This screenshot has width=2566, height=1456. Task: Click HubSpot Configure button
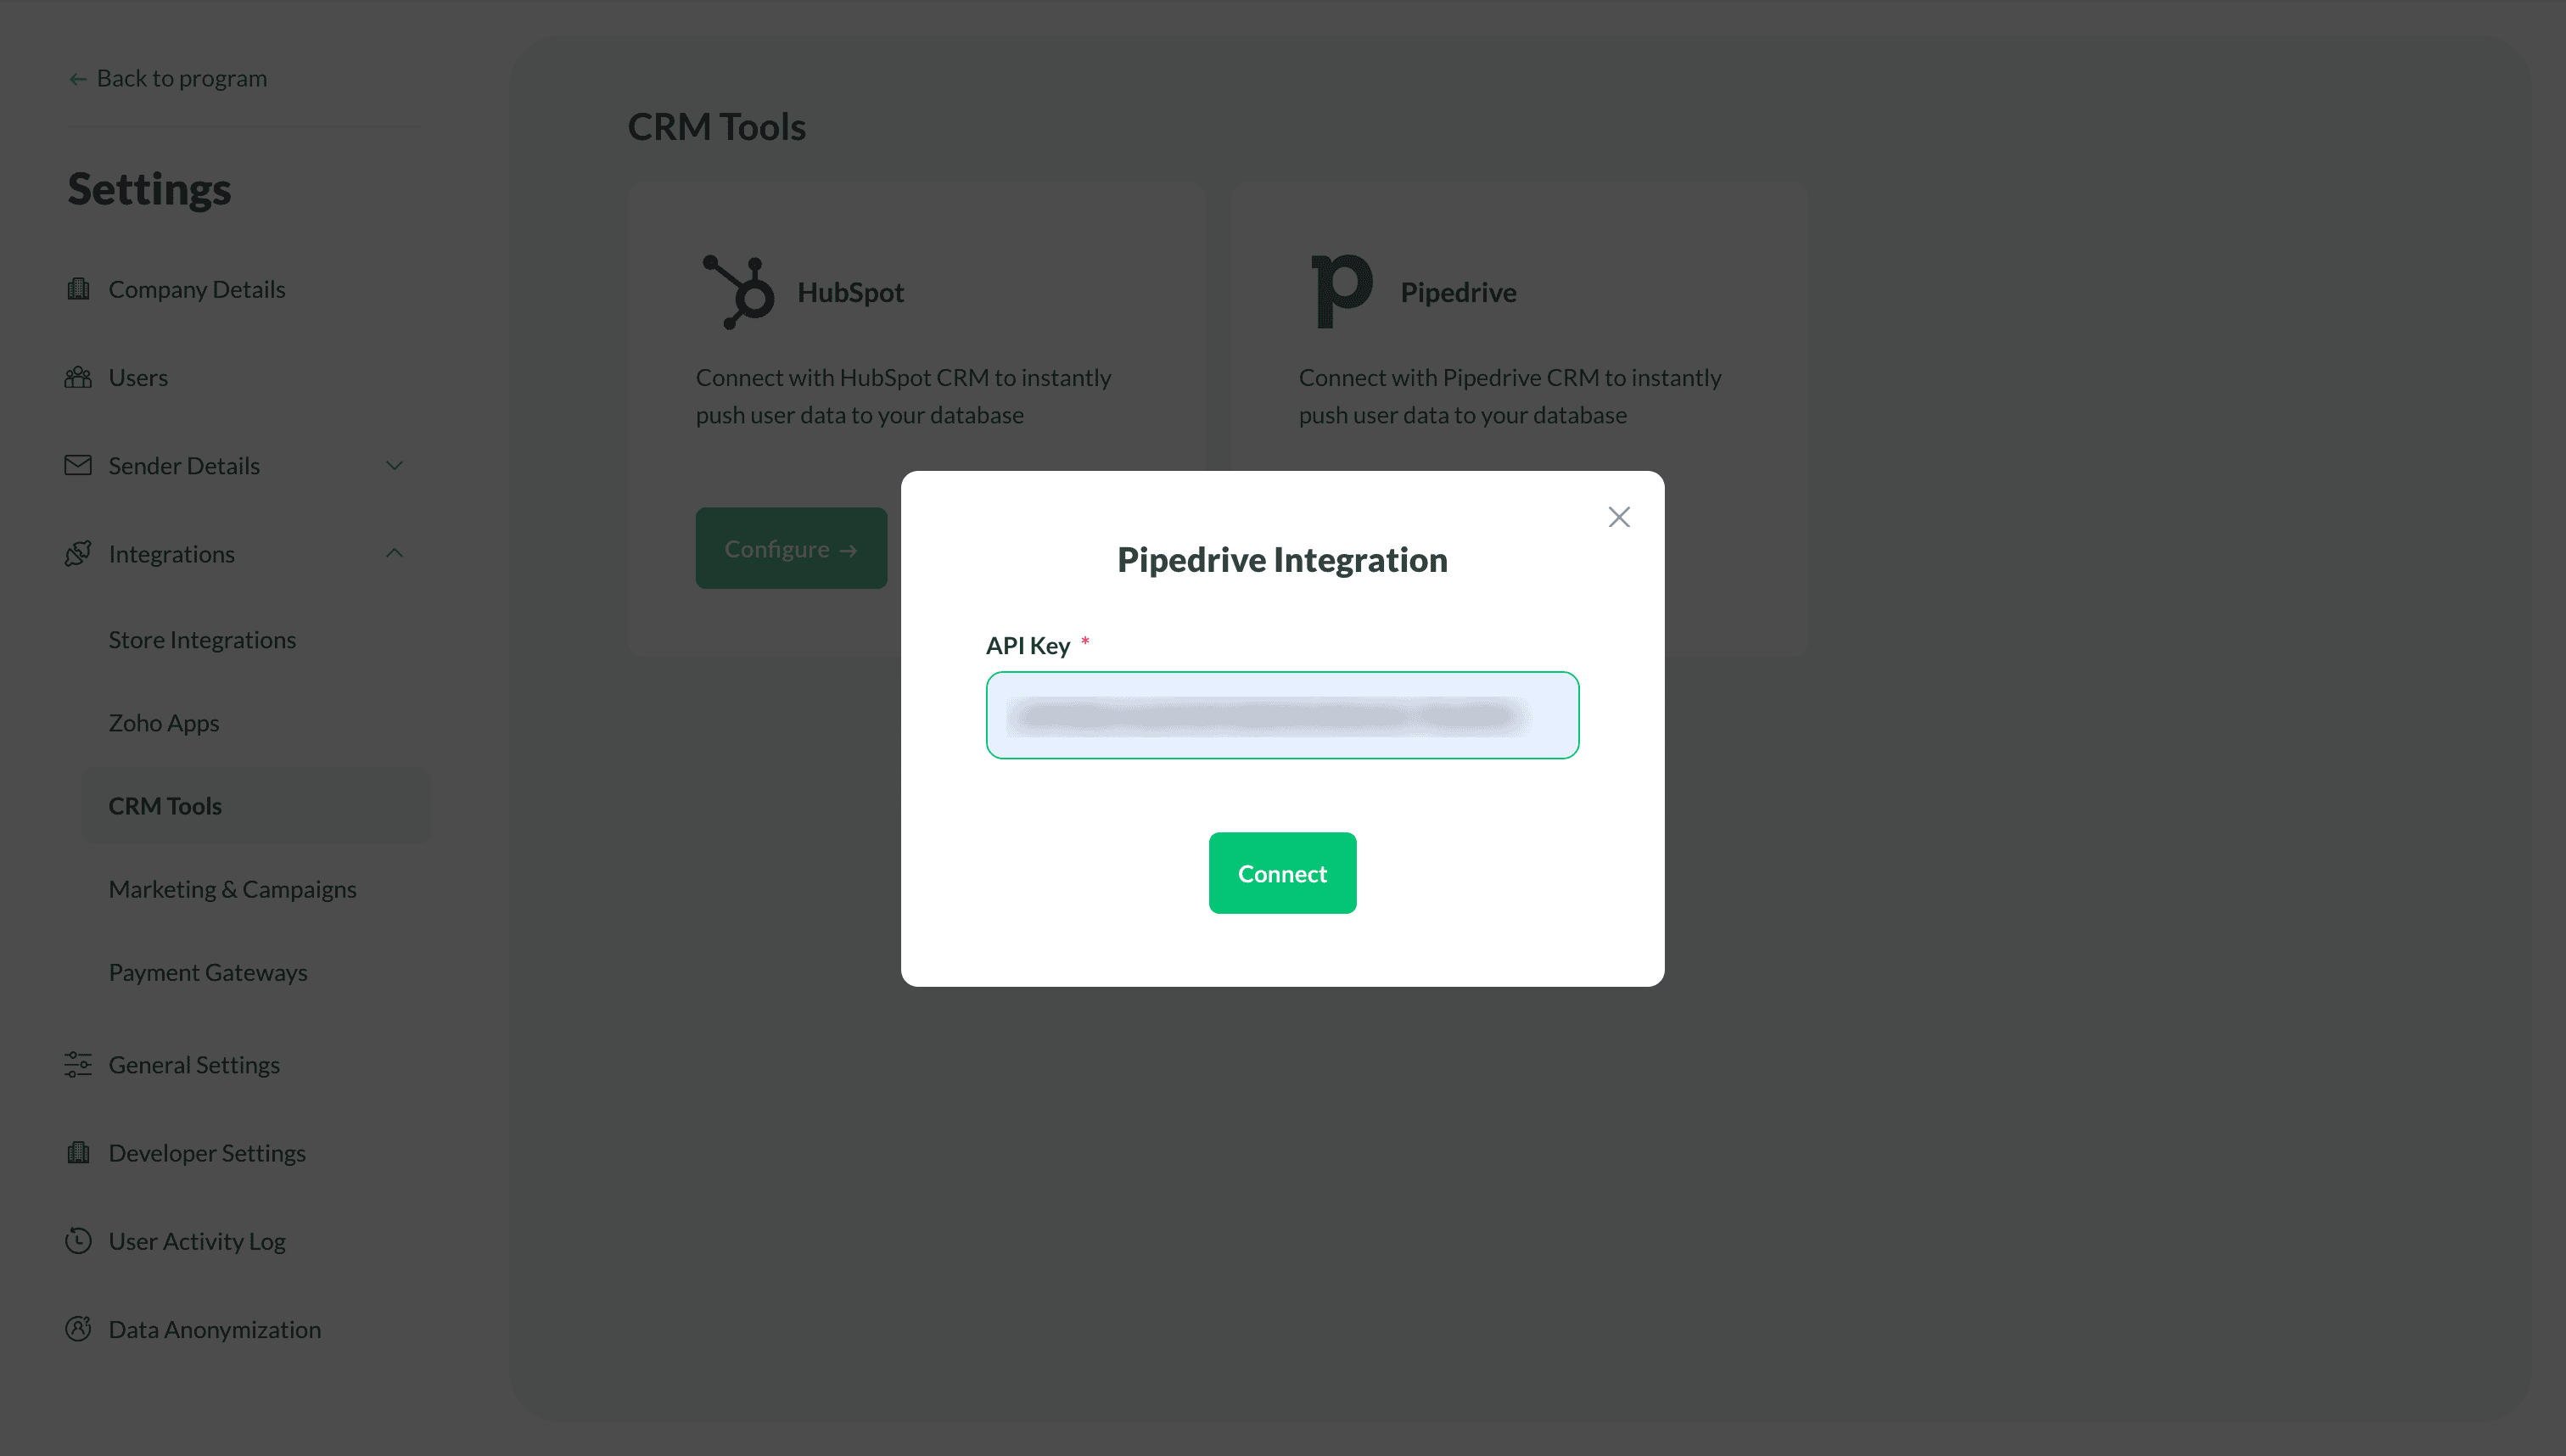pos(791,548)
